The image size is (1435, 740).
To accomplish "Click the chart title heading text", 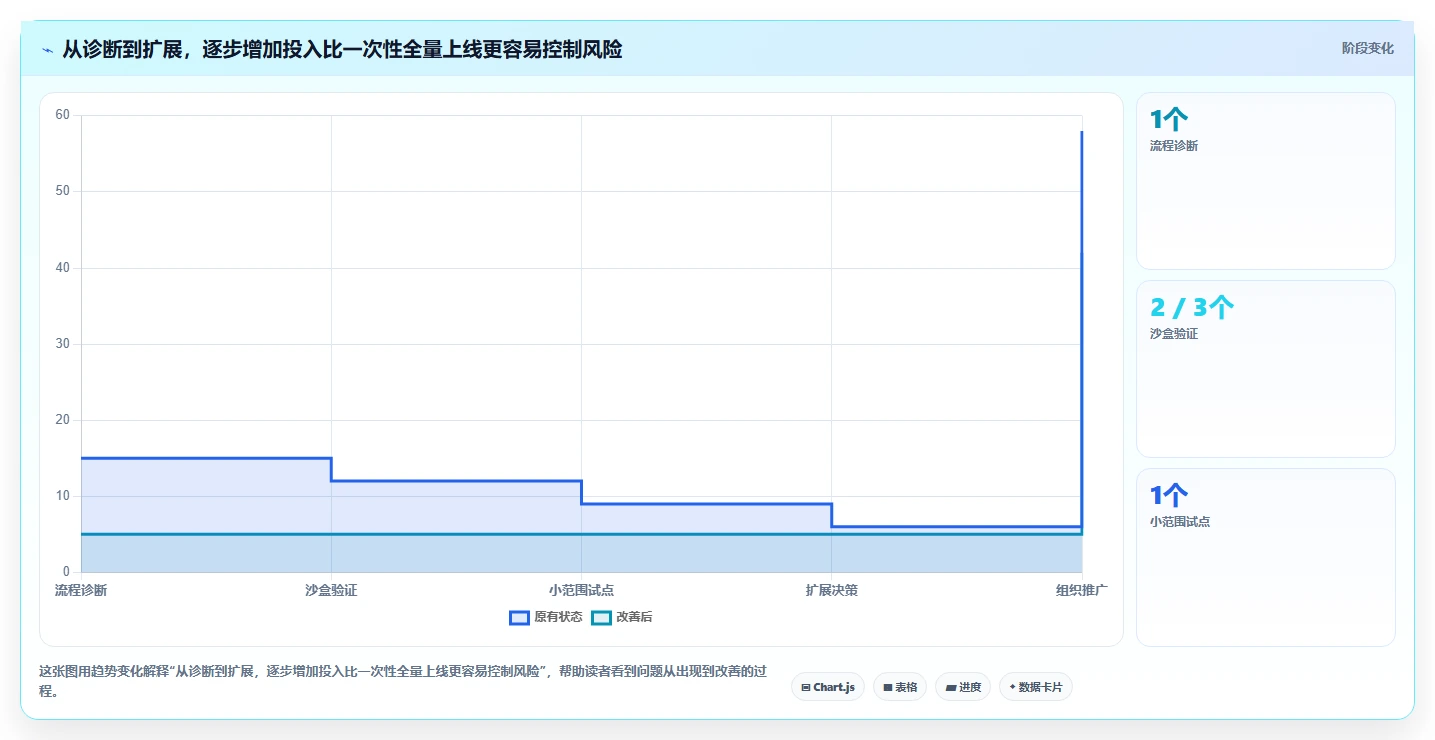I will click(342, 49).
